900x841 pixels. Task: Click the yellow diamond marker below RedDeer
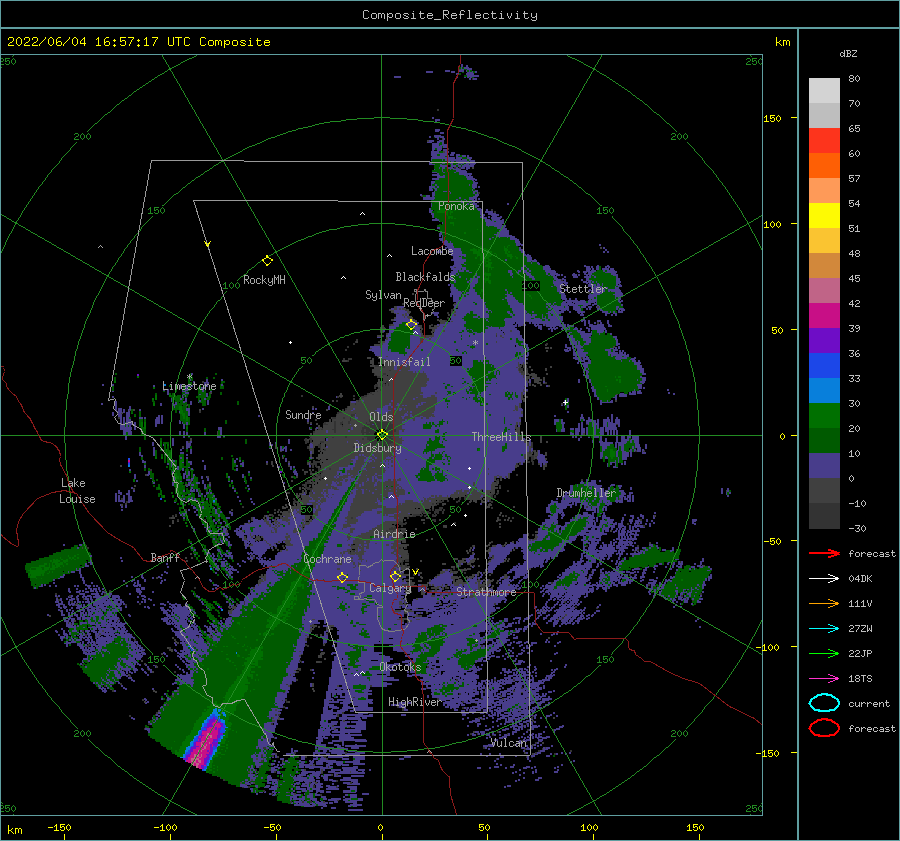412,325
